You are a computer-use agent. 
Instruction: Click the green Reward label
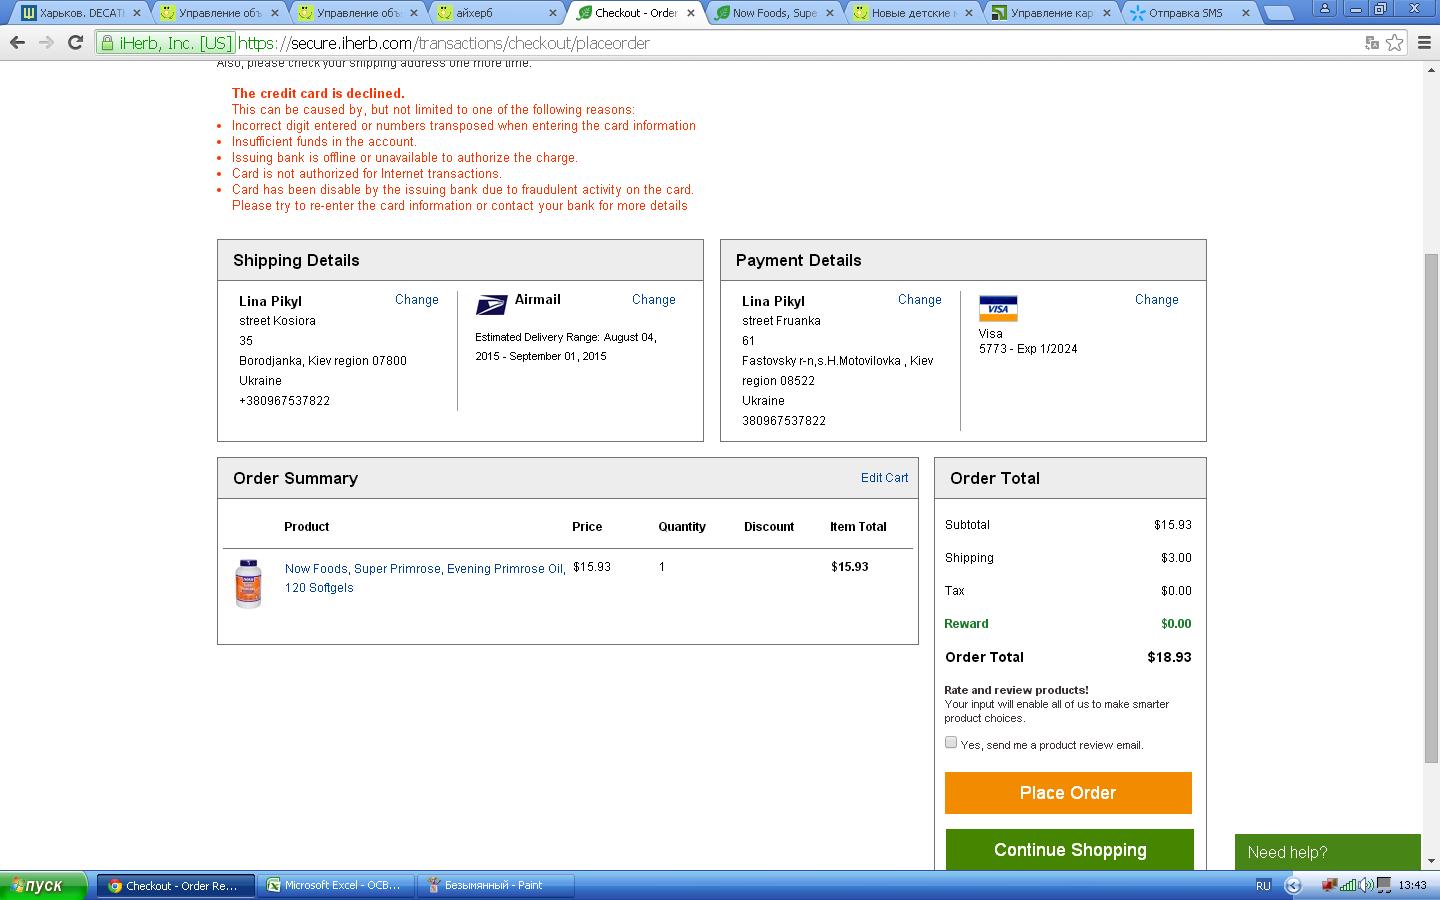(966, 624)
